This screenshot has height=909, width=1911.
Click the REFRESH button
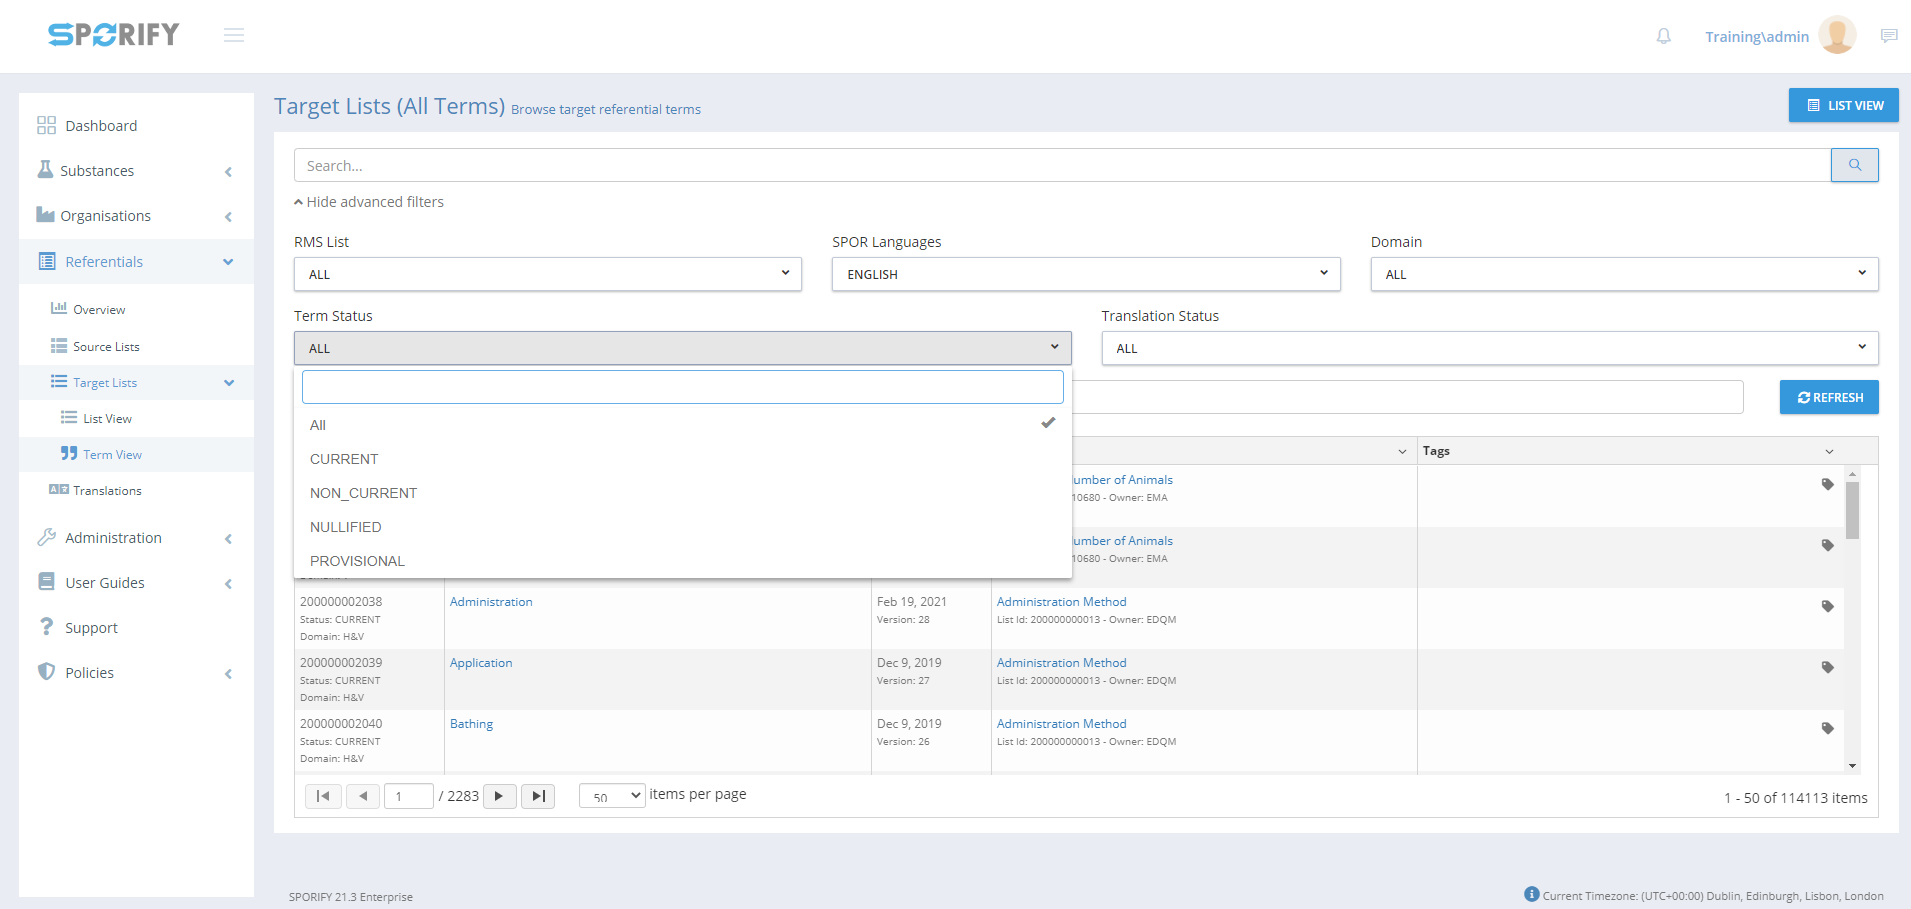[x=1828, y=397]
